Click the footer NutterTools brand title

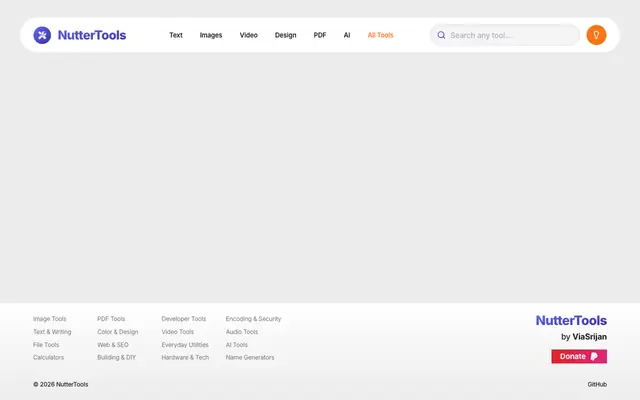tap(571, 320)
